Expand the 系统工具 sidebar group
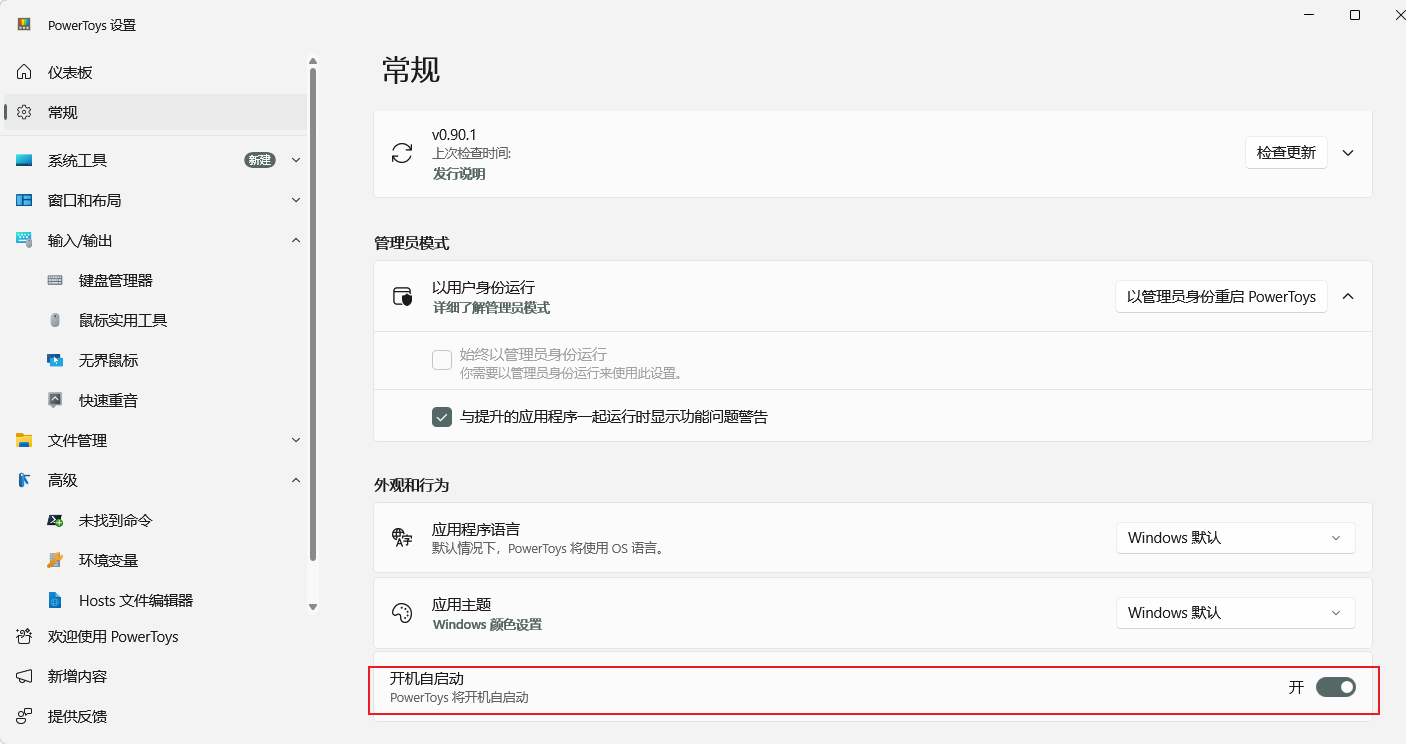Viewport: 1406px width, 744px height. pyautogui.click(x=296, y=160)
